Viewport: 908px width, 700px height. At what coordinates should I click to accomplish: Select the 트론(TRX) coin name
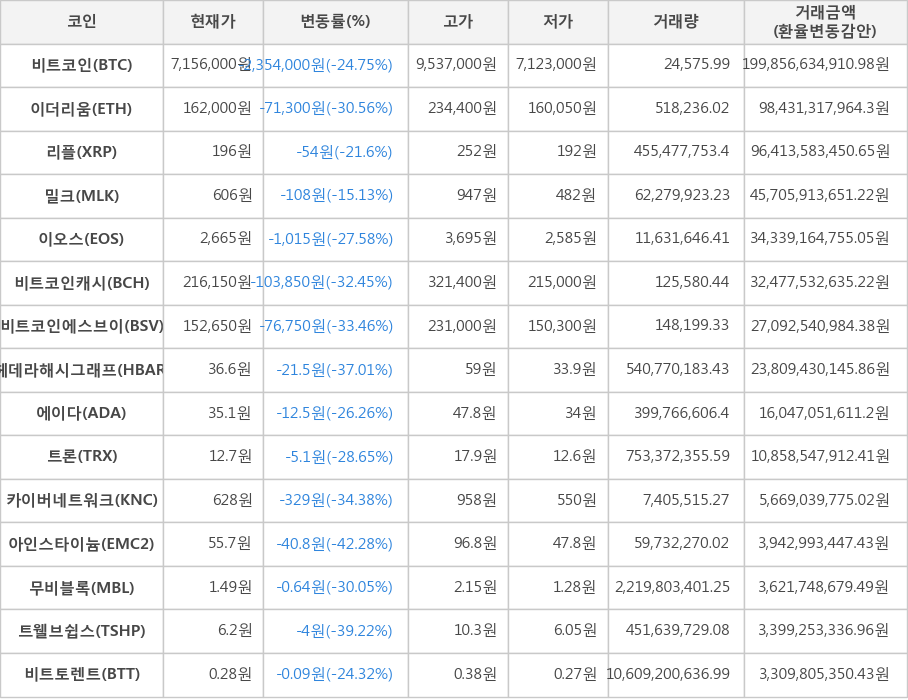[x=82, y=456]
